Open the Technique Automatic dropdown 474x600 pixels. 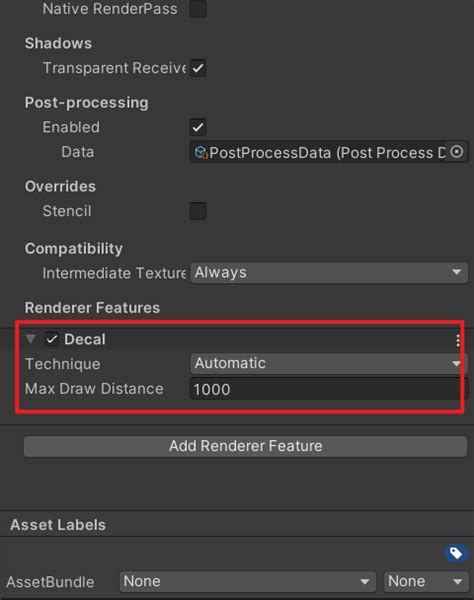click(x=329, y=364)
